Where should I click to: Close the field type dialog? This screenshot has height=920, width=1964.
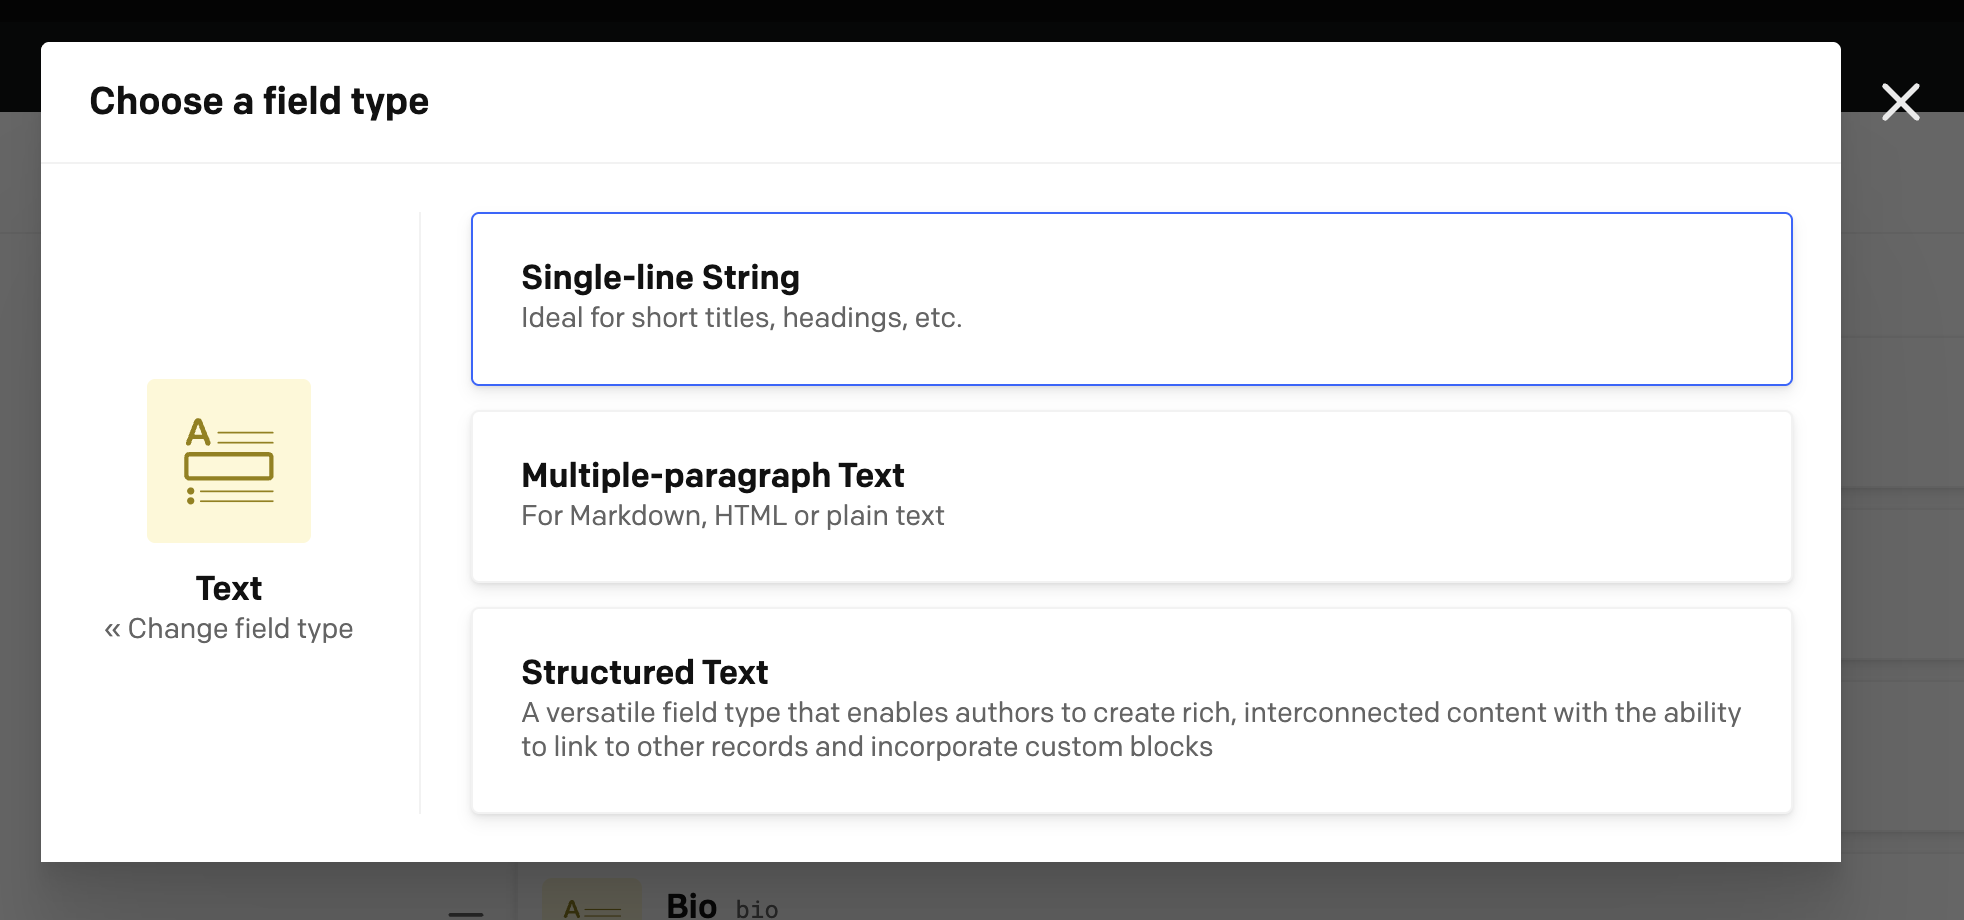pos(1900,102)
